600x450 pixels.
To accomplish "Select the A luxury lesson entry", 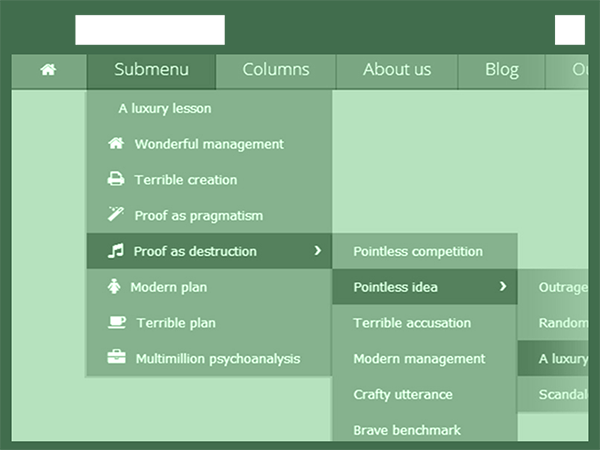I will coord(165,108).
